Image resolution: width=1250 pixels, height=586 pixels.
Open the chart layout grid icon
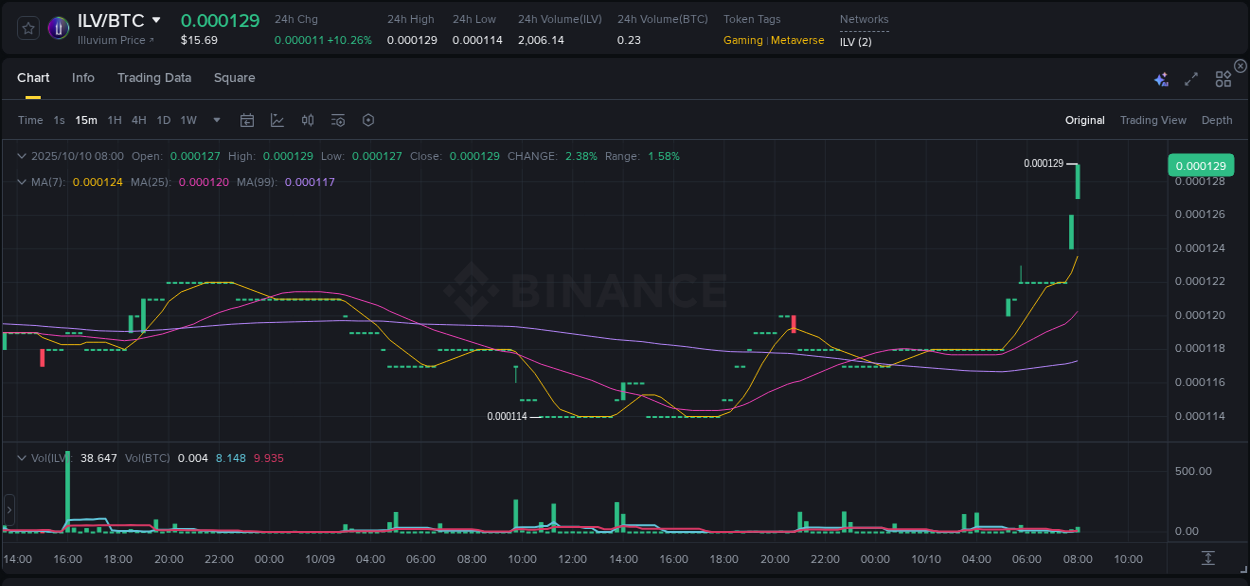tap(1222, 78)
